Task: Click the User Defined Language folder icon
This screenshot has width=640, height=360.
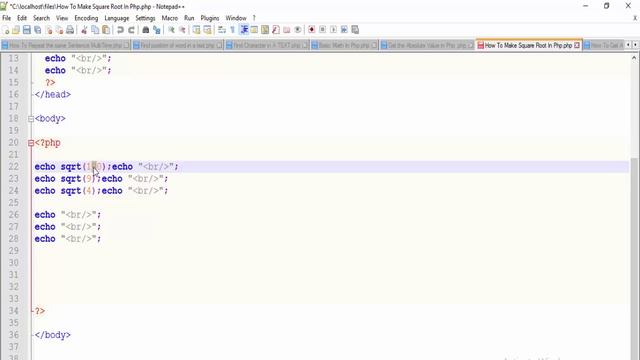Action: 254,30
